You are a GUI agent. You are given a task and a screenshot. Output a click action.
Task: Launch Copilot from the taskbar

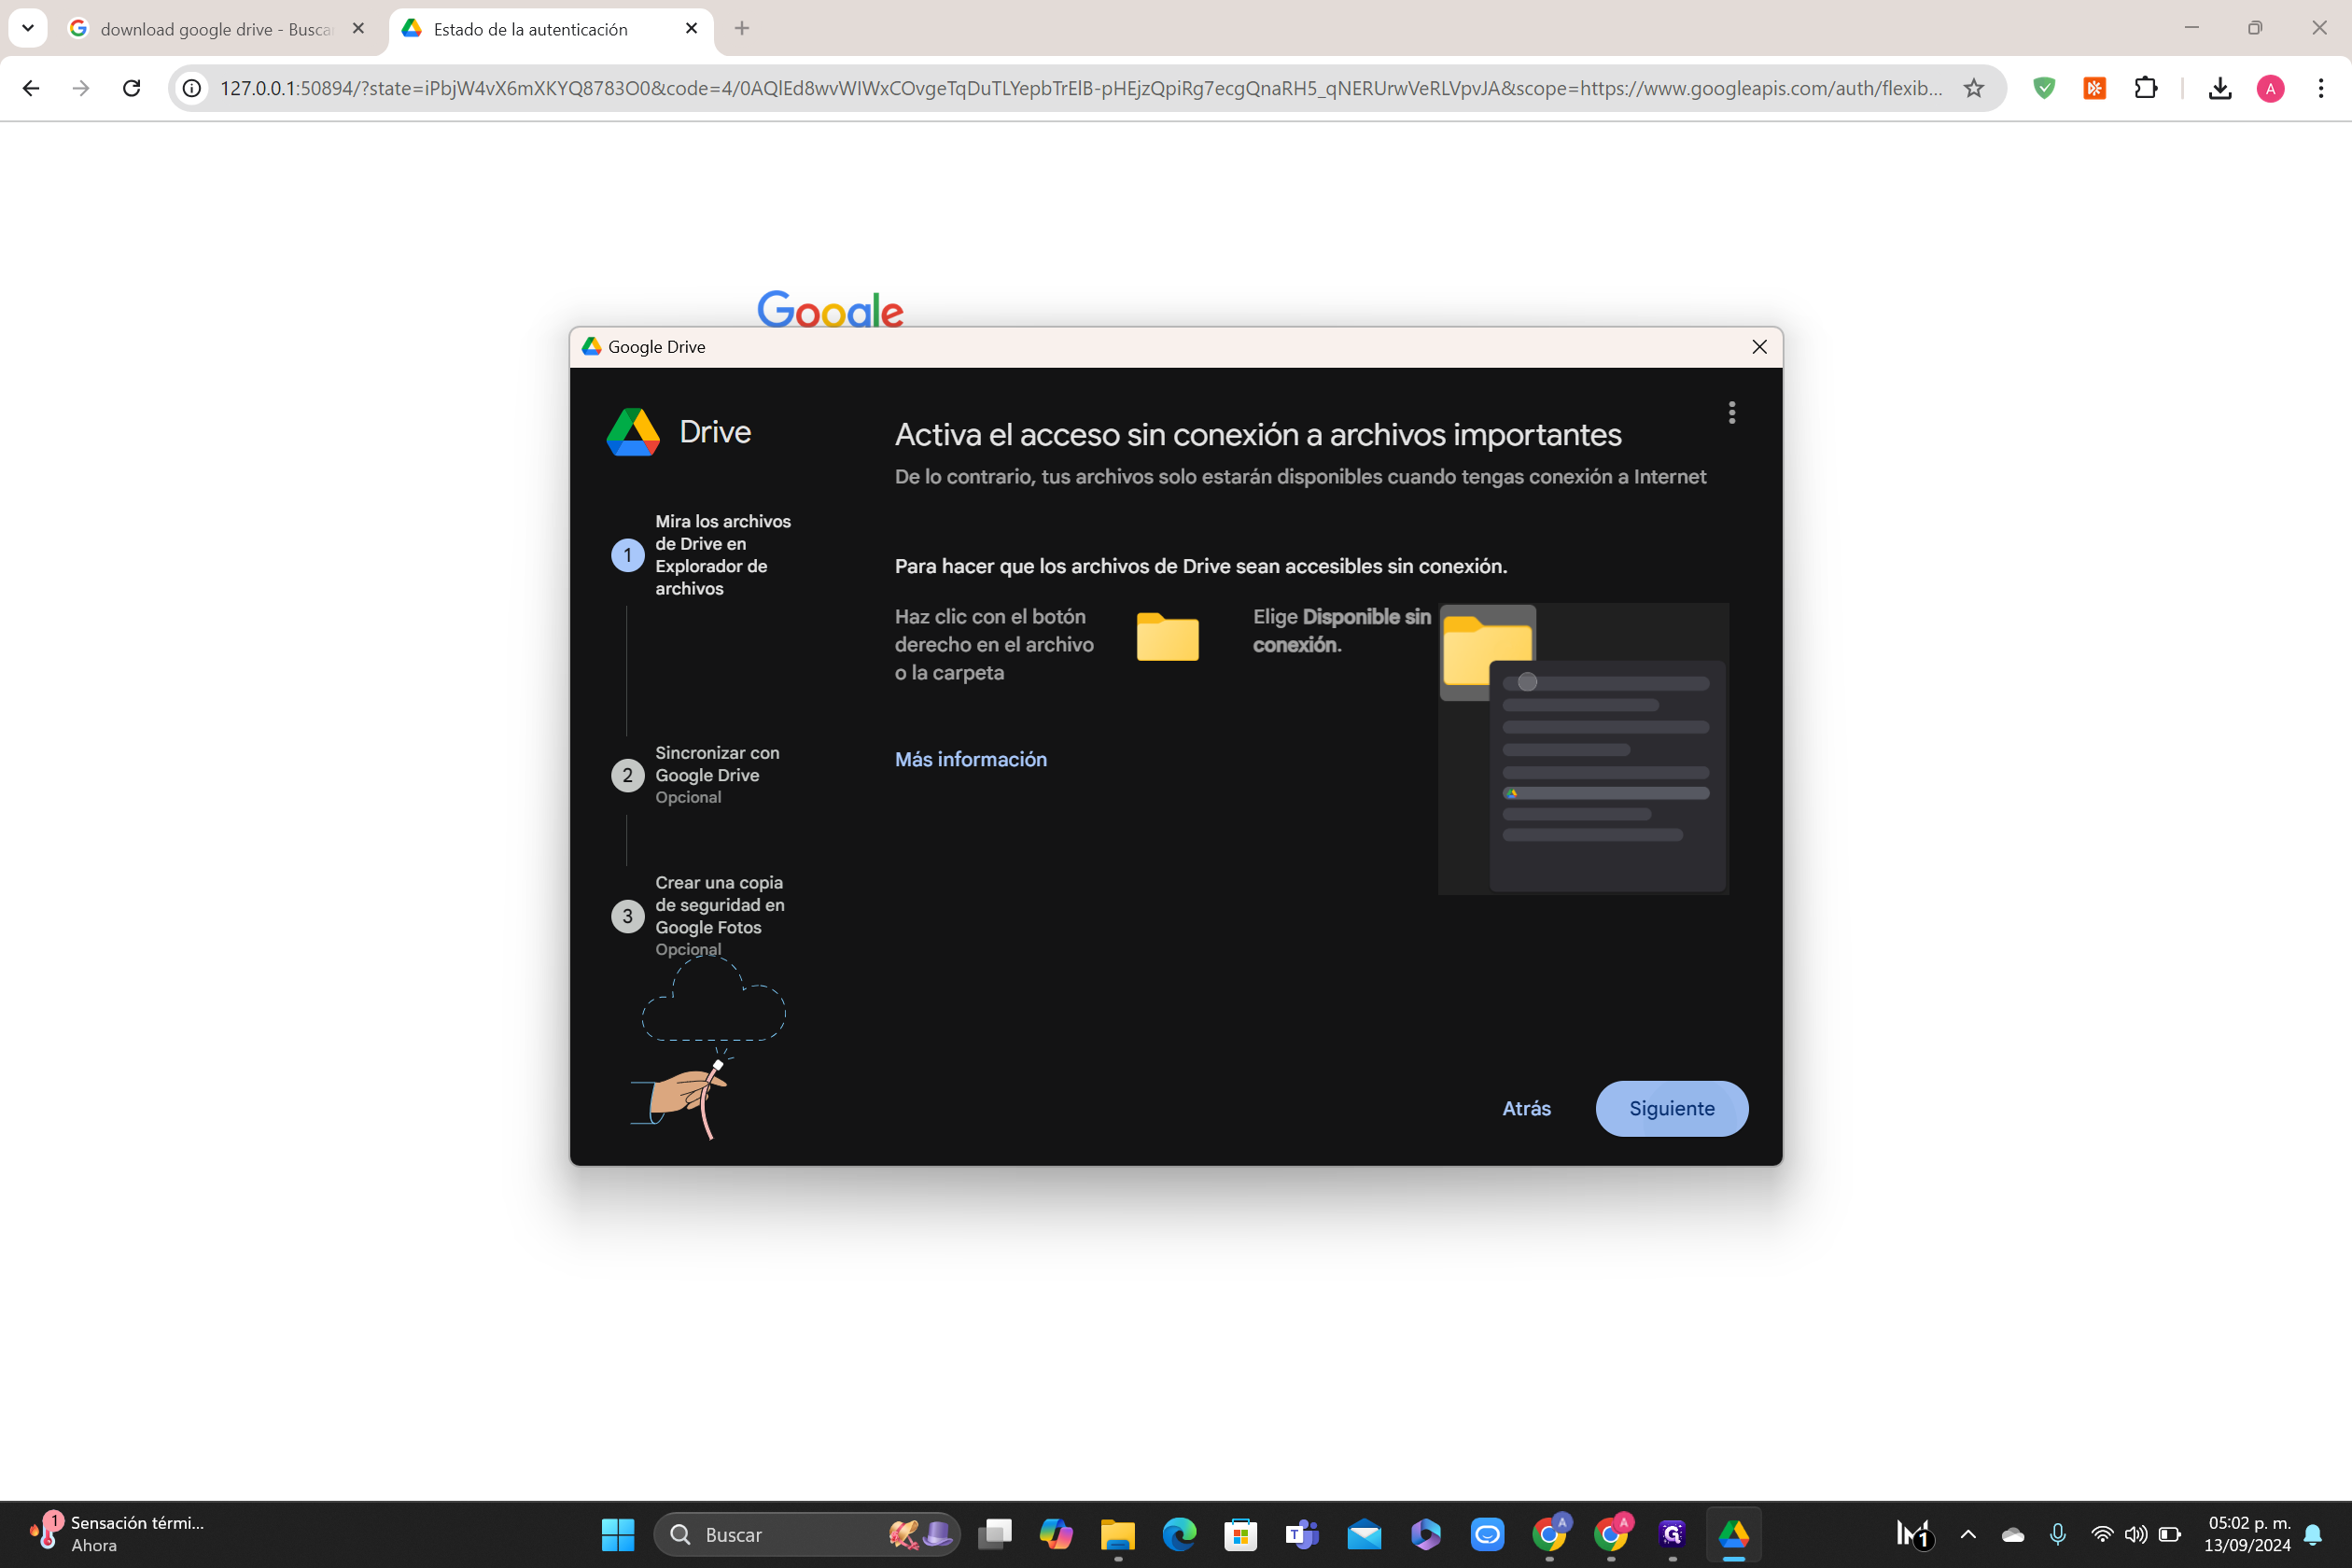click(1056, 1534)
